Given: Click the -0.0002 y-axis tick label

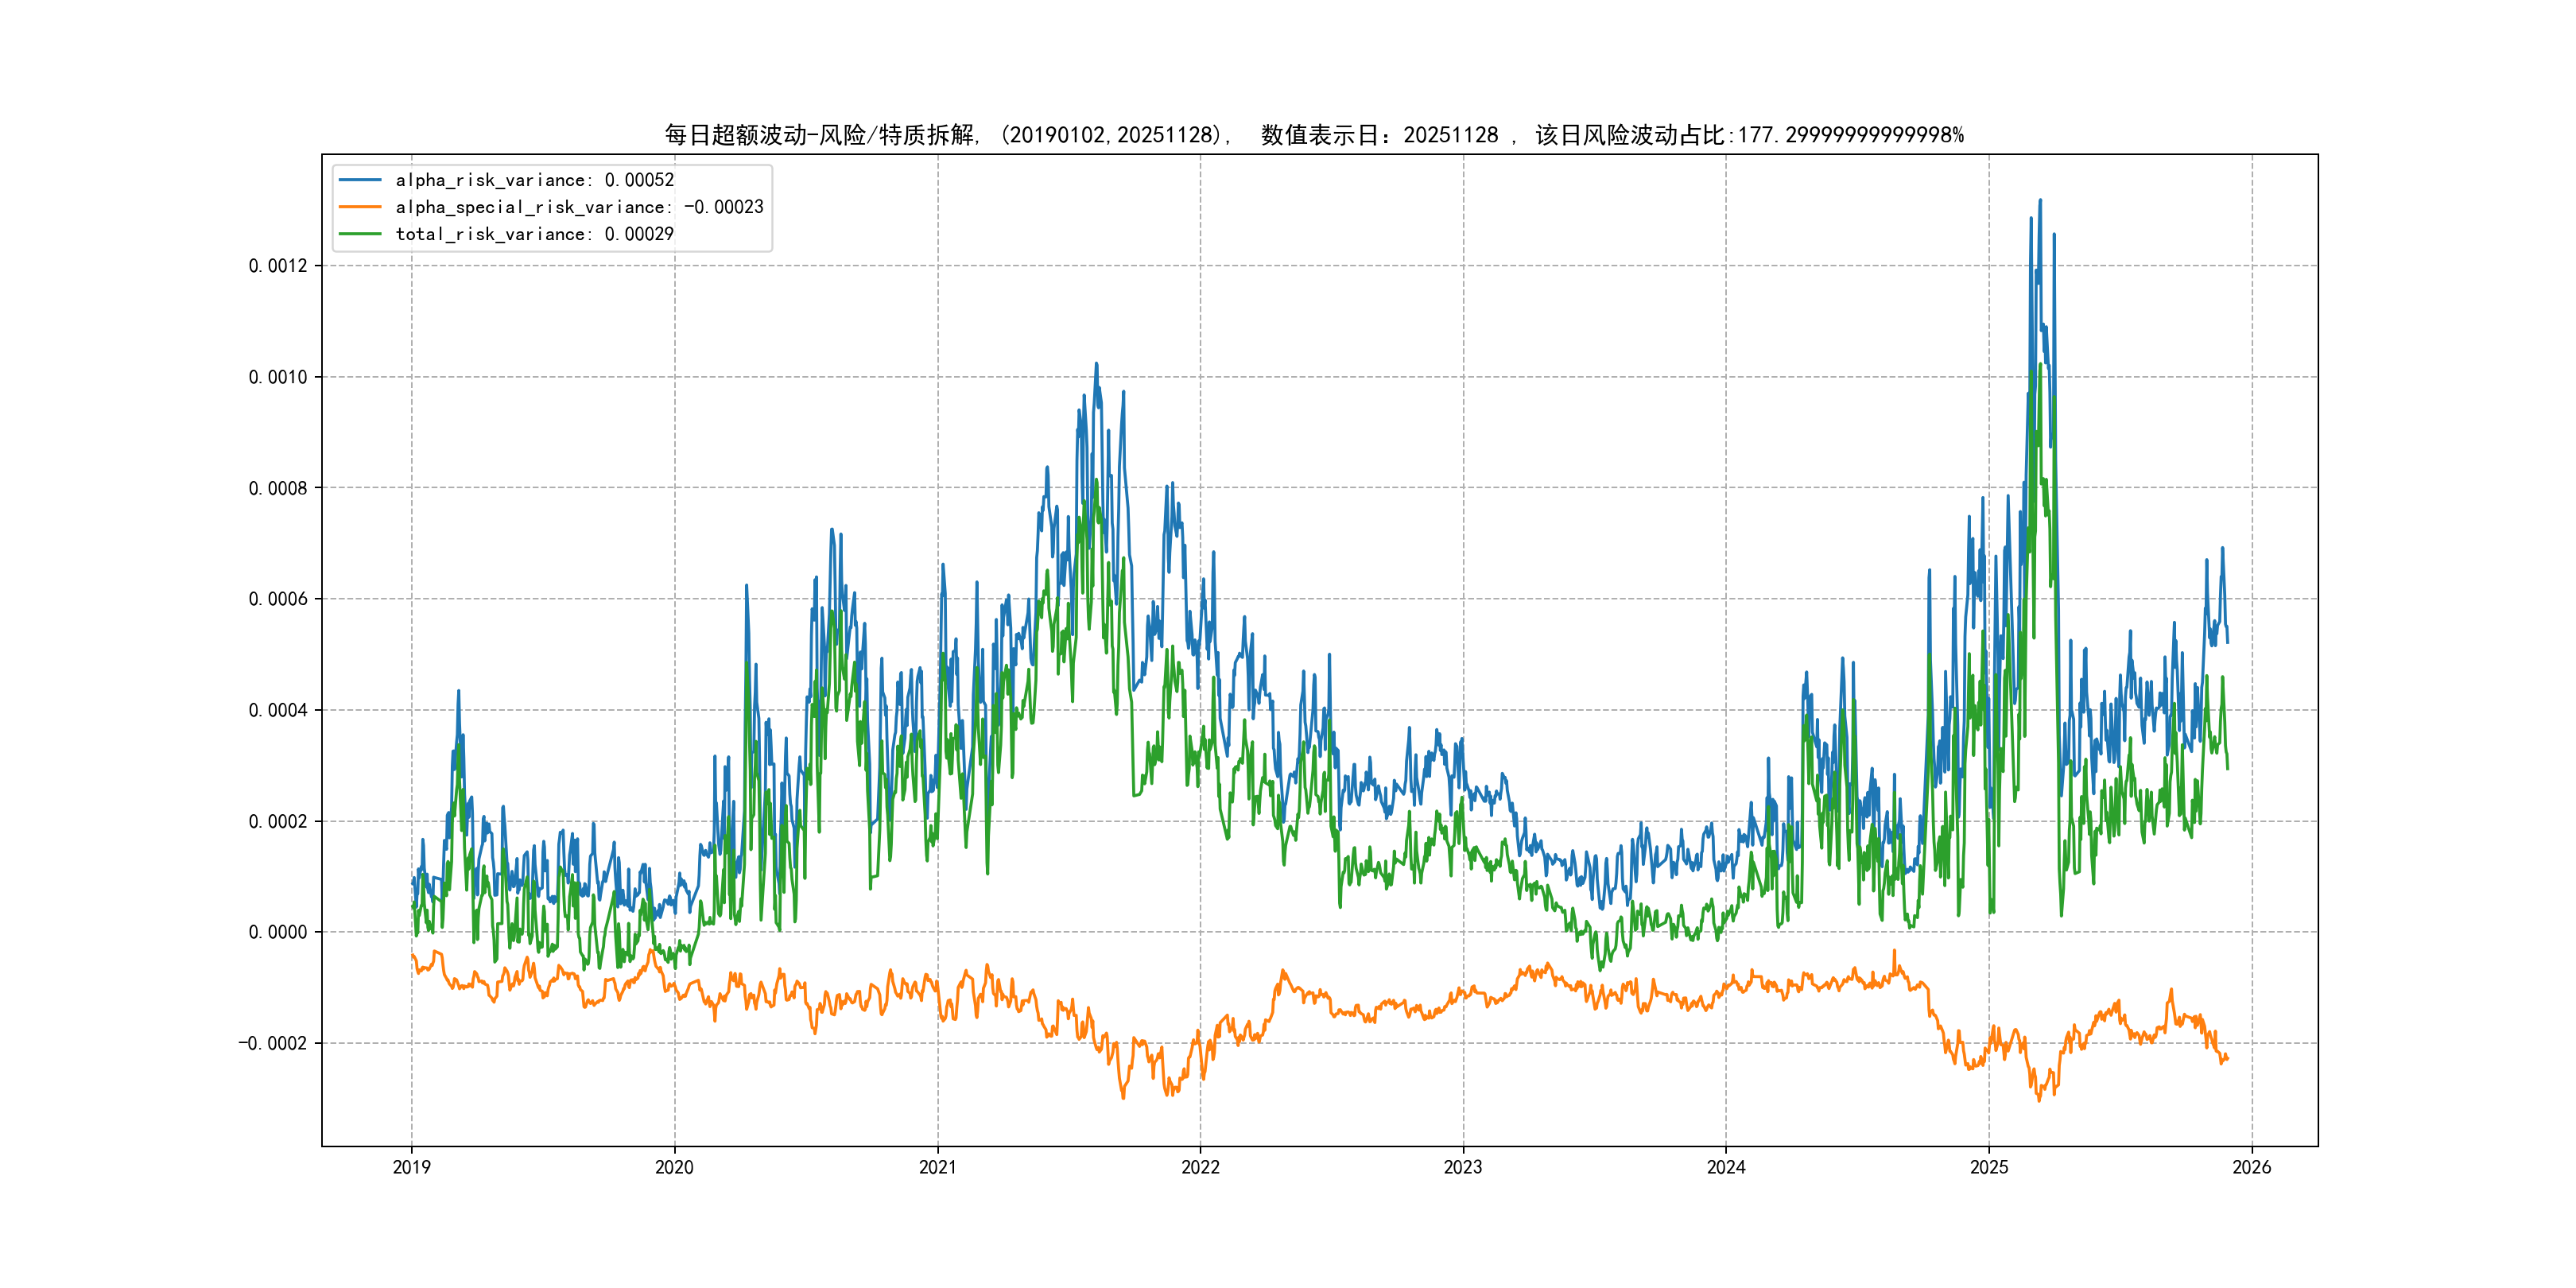Looking at the screenshot, I should pyautogui.click(x=273, y=1043).
